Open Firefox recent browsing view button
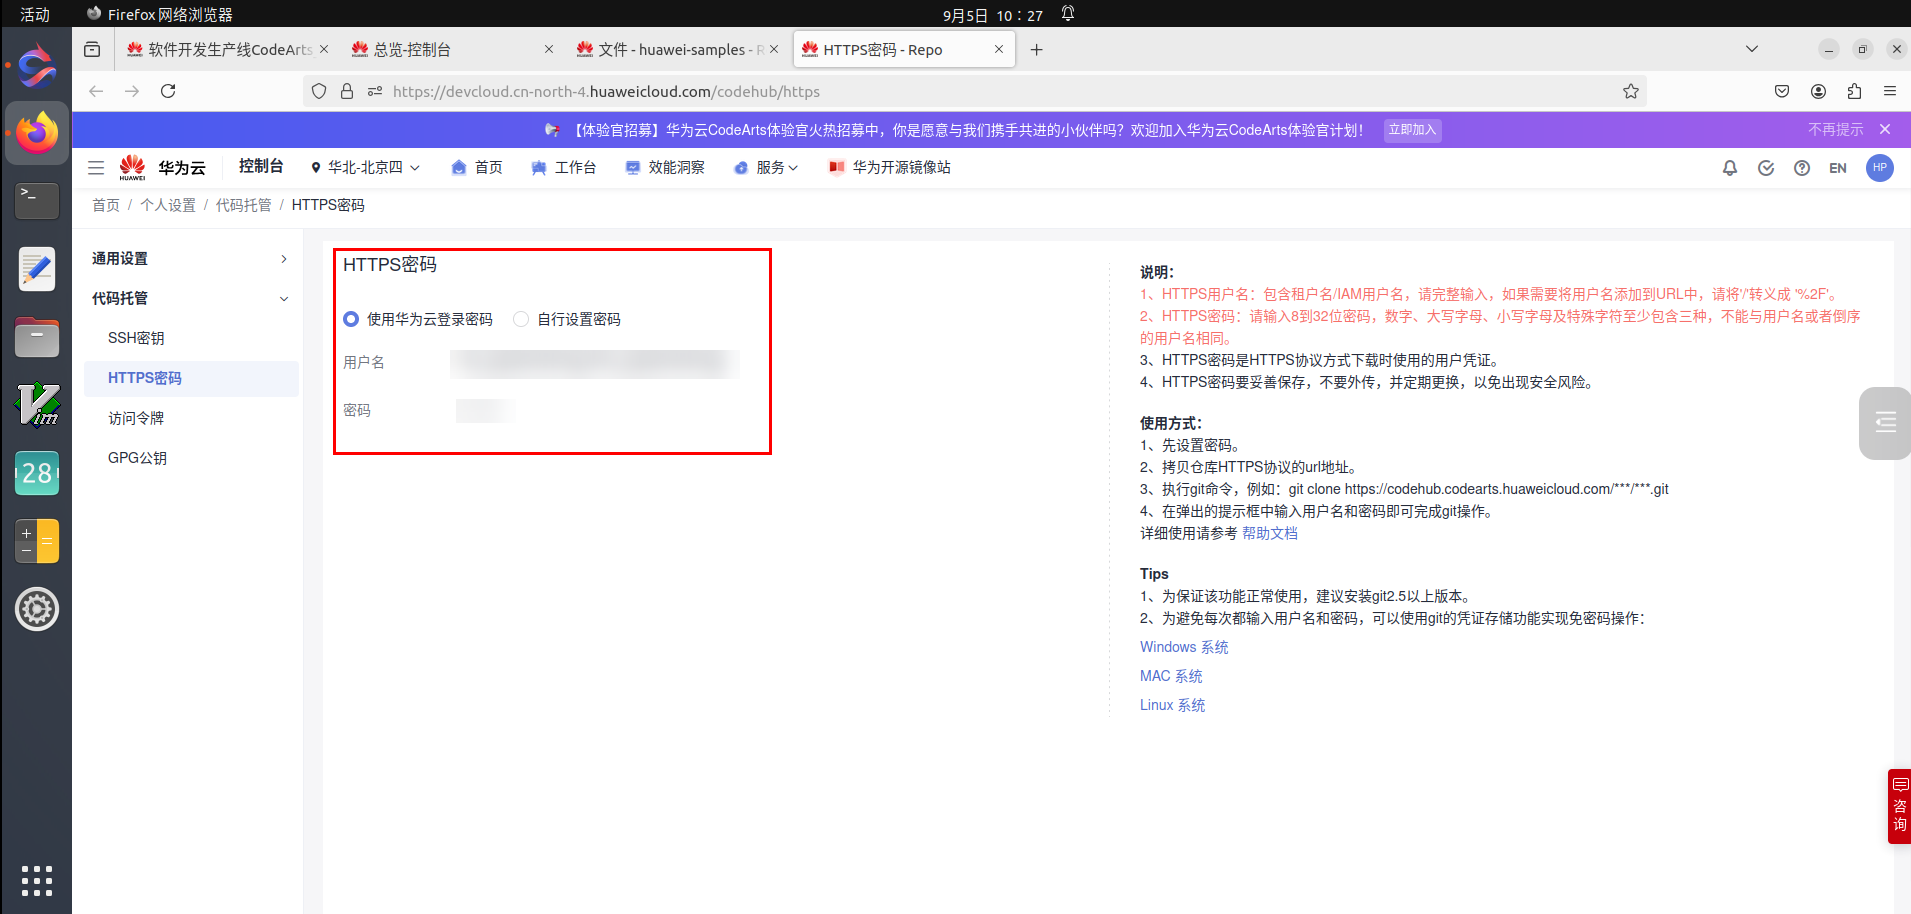 coord(92,50)
